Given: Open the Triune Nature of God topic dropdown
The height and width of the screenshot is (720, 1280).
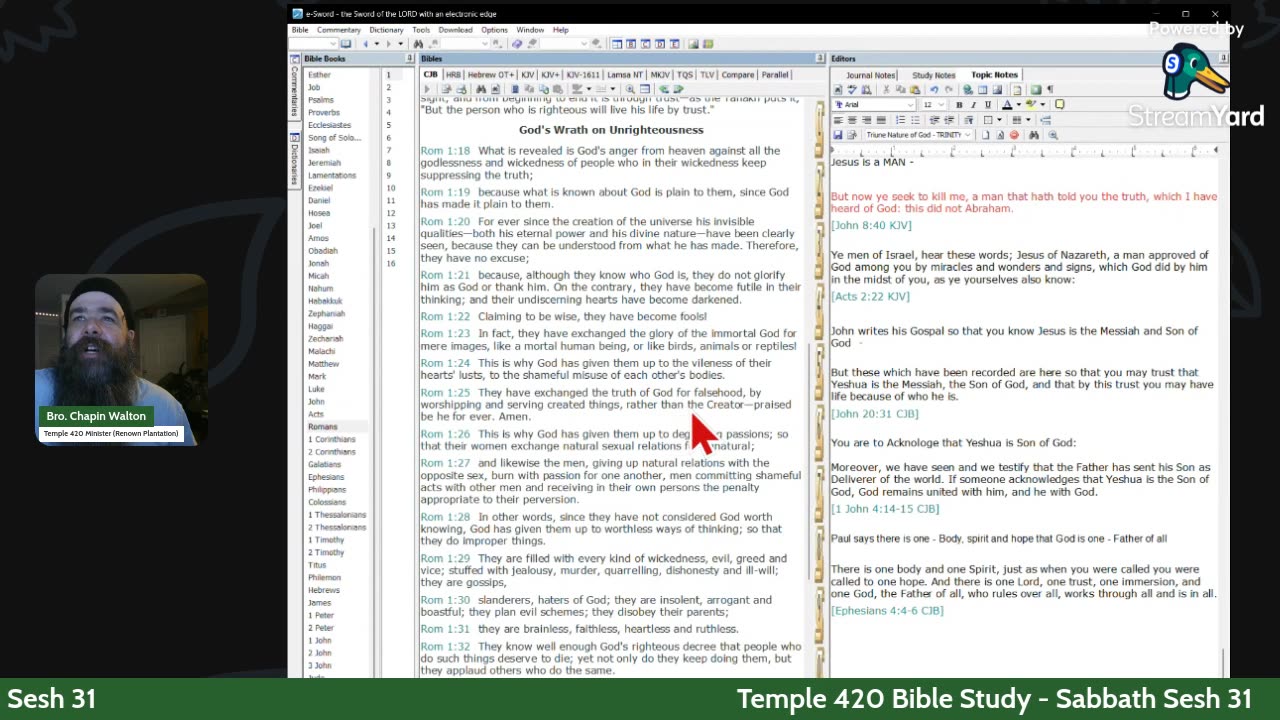Looking at the screenshot, I should 968,135.
